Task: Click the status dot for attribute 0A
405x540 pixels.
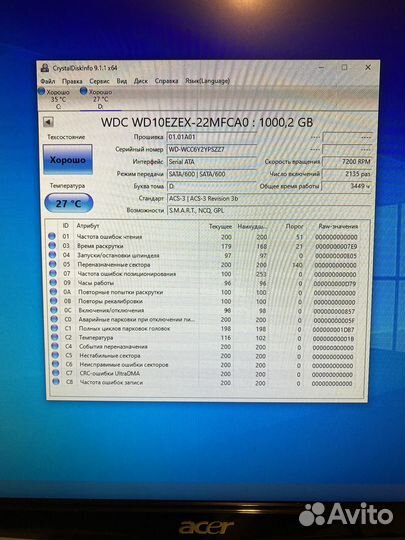Action: (53, 292)
